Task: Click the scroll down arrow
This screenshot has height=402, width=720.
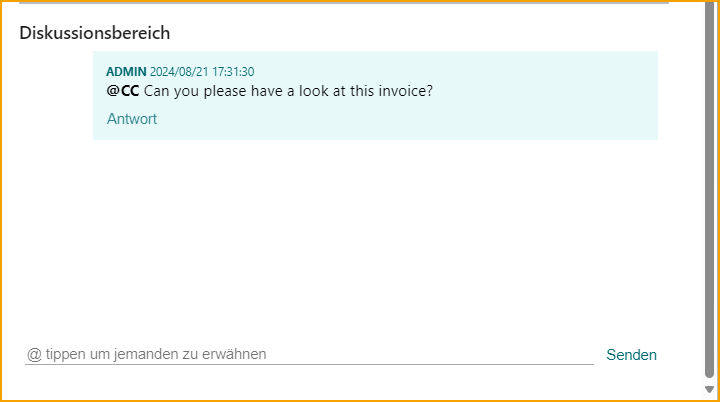Action: [709, 389]
